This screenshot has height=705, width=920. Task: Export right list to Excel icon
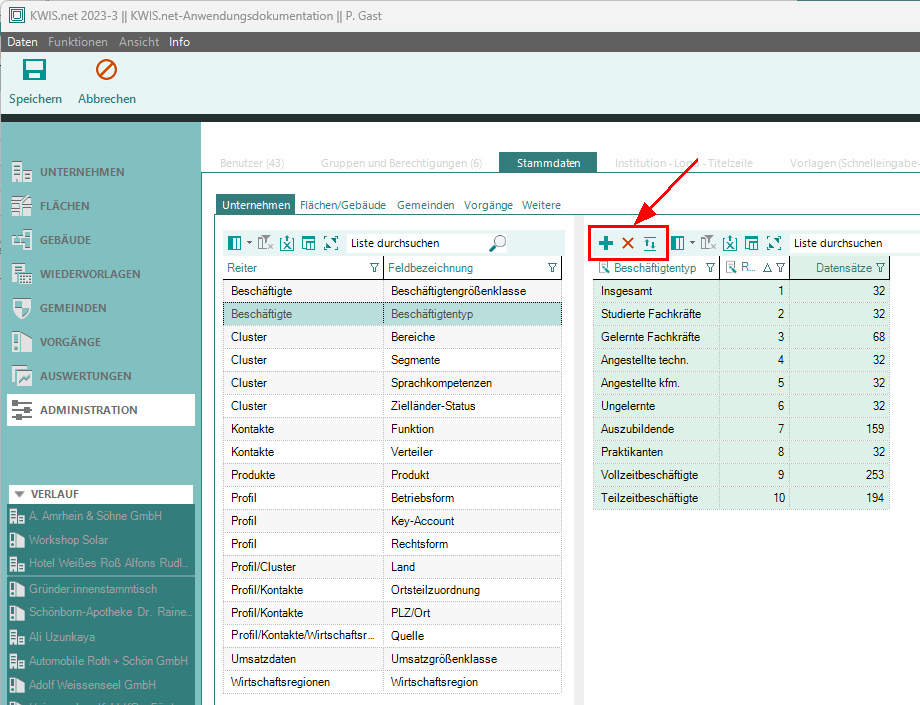[729, 243]
